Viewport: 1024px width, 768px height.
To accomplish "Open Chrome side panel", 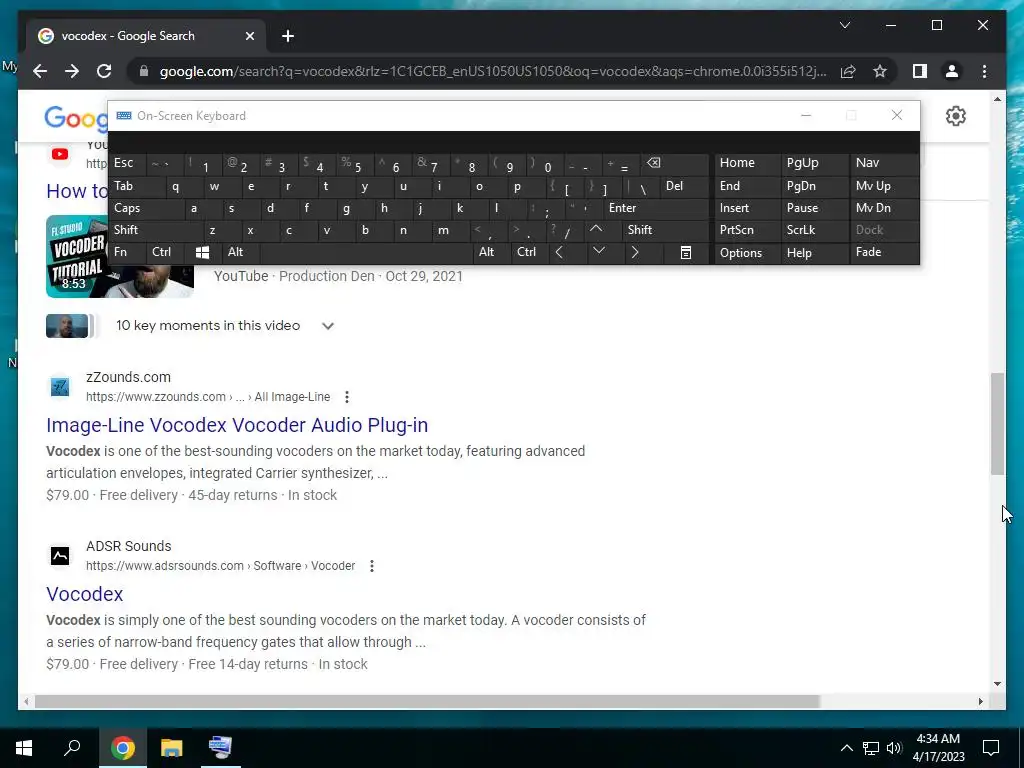I will (920, 71).
